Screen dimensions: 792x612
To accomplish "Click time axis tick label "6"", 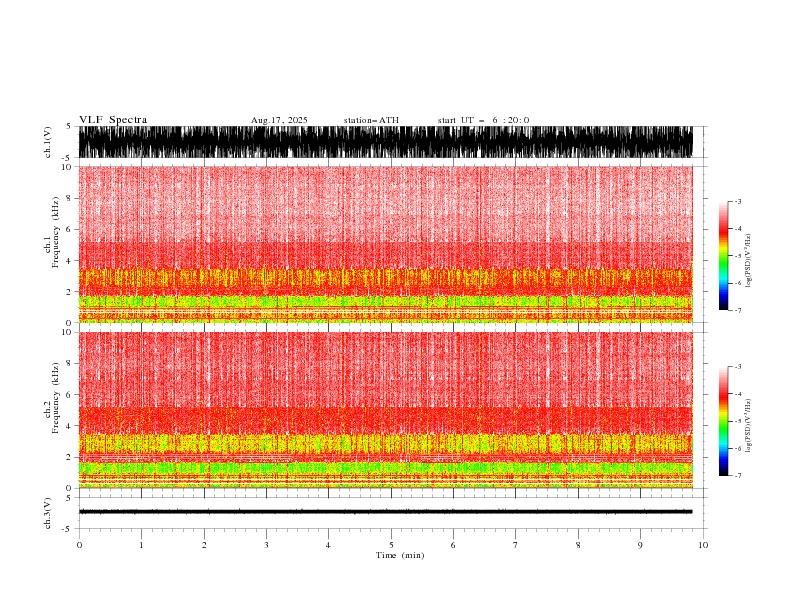I will pyautogui.click(x=453, y=545).
